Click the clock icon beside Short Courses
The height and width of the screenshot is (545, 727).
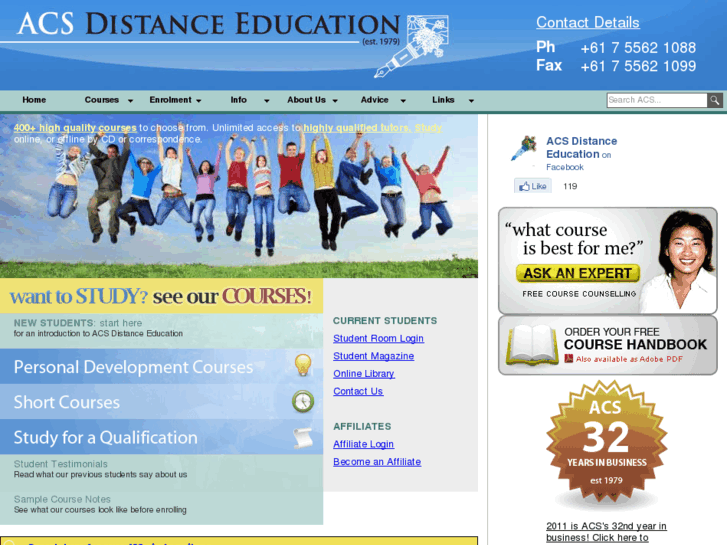click(303, 401)
